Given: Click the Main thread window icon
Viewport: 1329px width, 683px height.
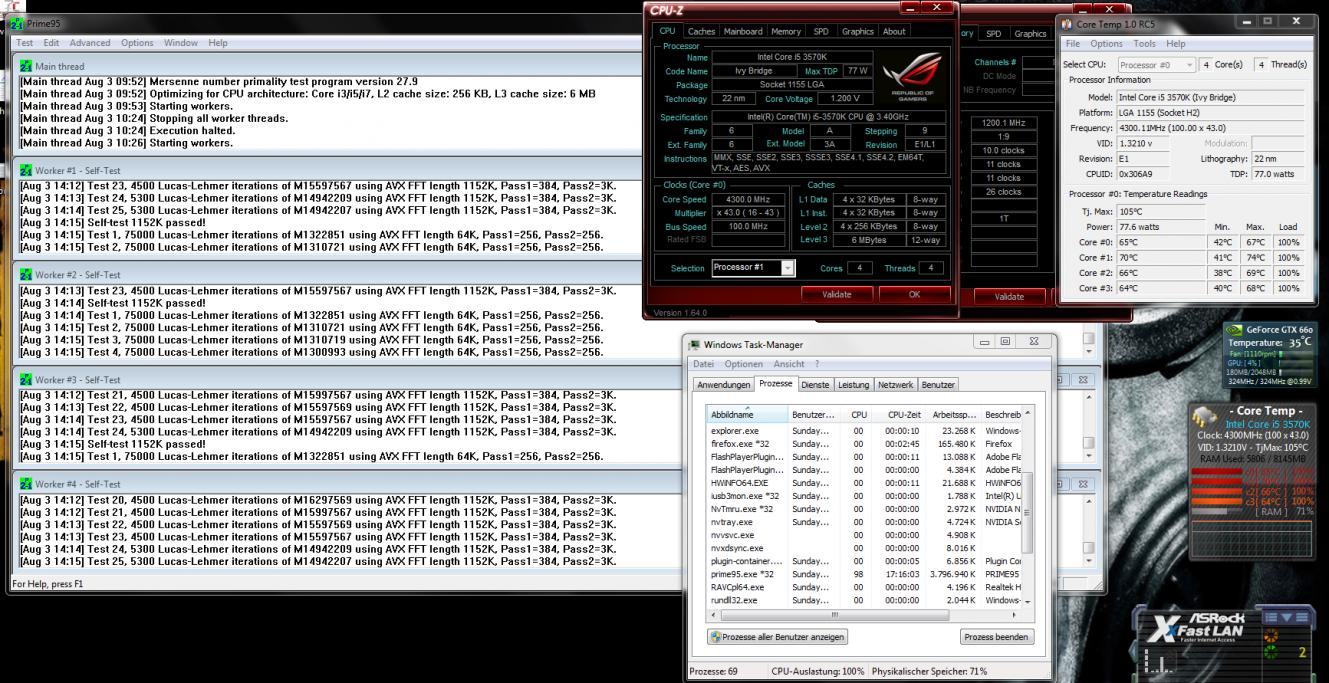Looking at the screenshot, I should (x=26, y=66).
